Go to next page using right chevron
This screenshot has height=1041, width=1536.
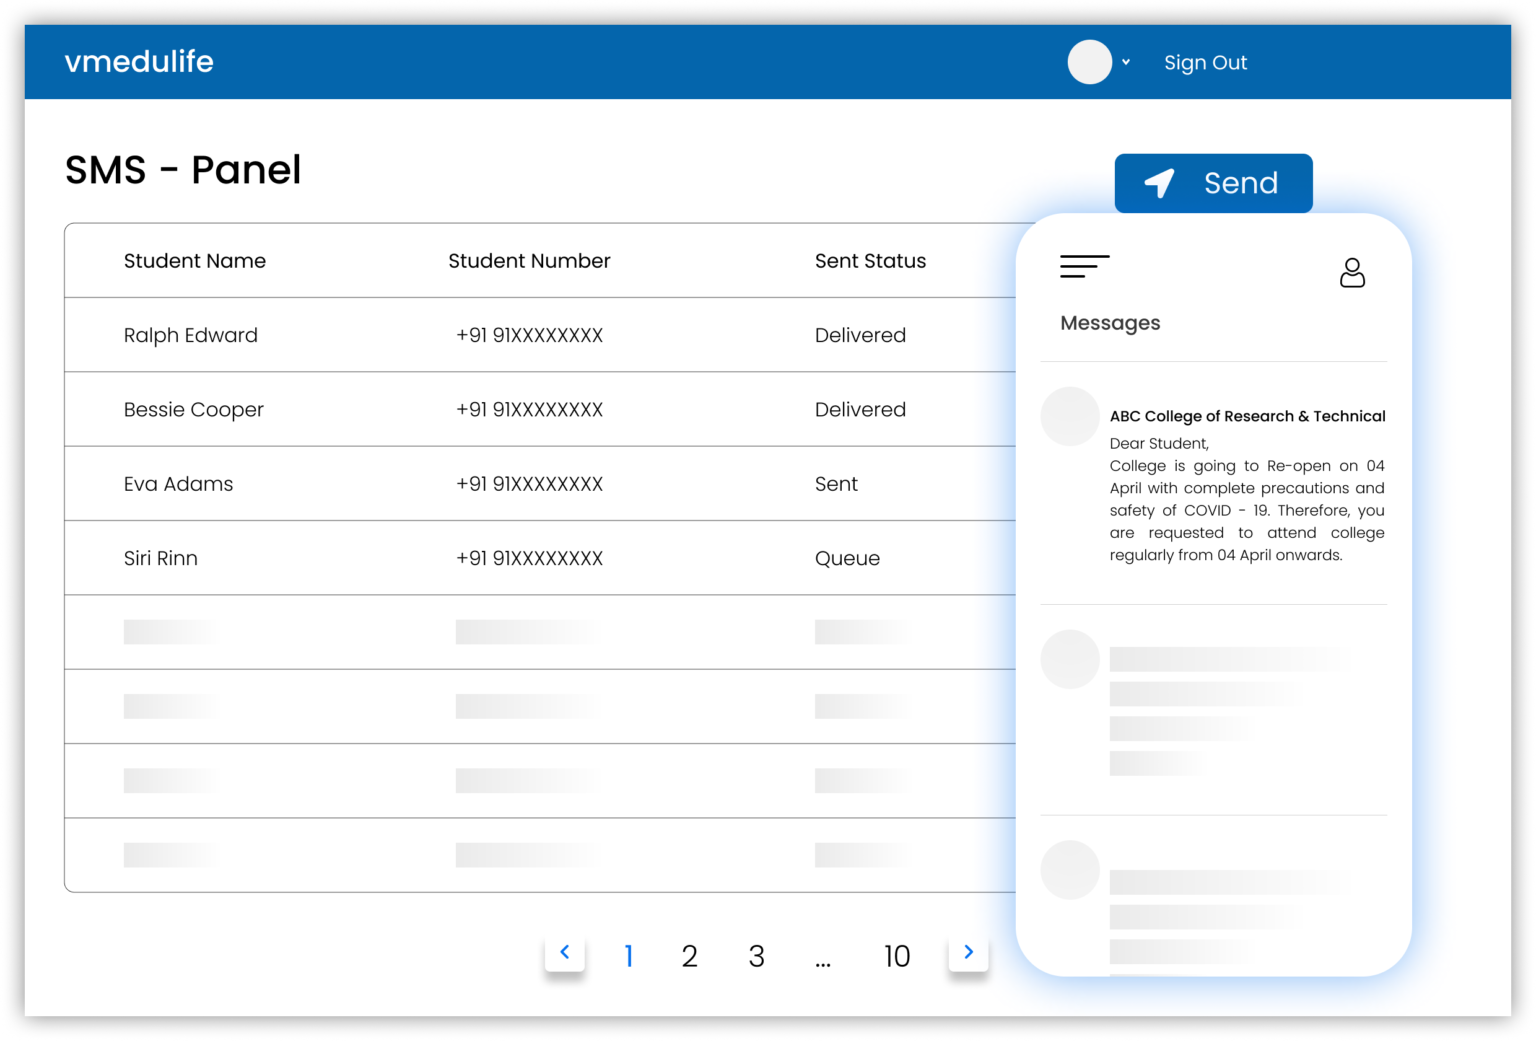tap(967, 953)
